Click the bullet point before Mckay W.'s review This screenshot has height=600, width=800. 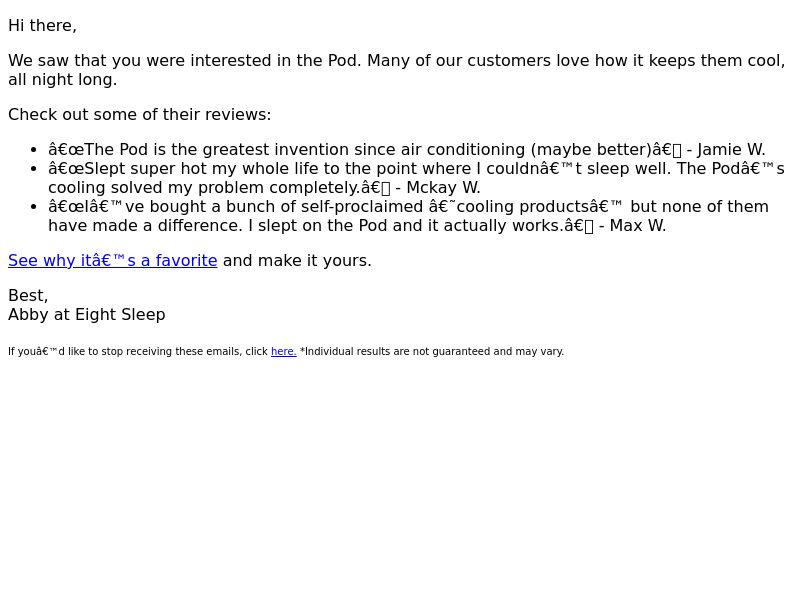pyautogui.click(x=34, y=169)
